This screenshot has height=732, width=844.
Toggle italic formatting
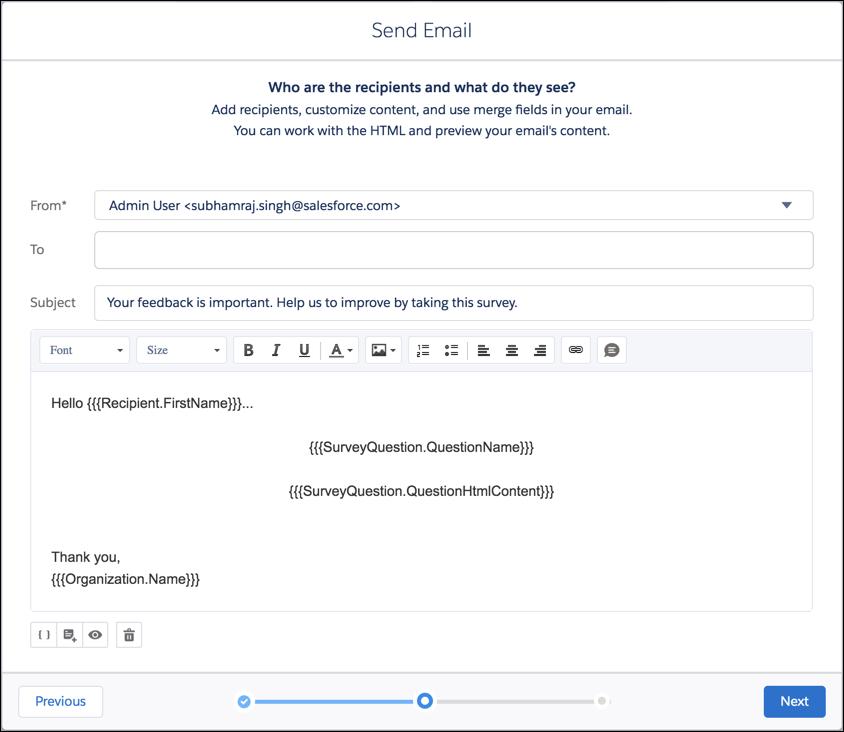click(x=276, y=350)
